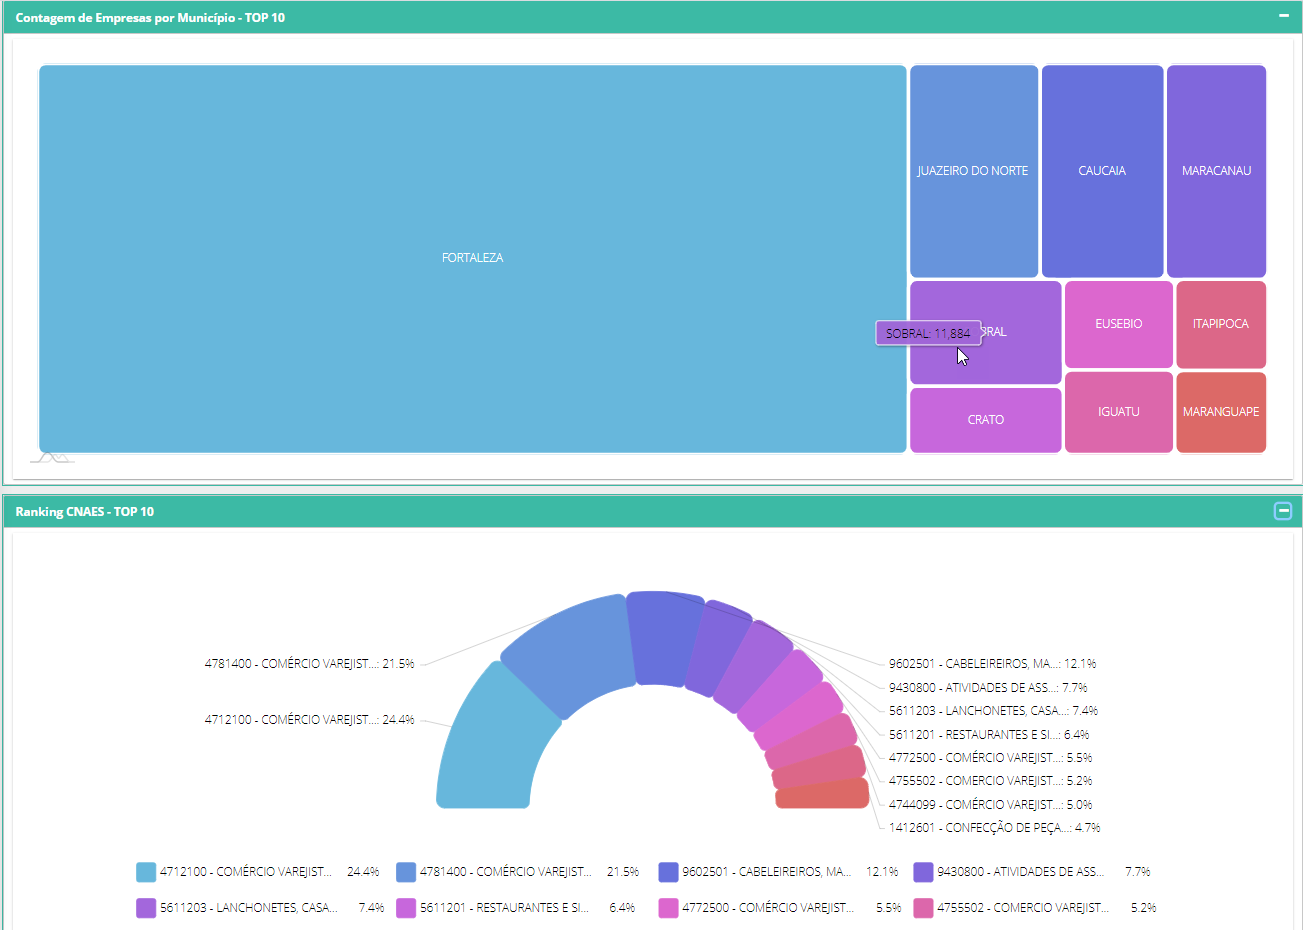Open the ITAPIPOCA treemap tile
This screenshot has width=1303, height=930.
coord(1220,324)
